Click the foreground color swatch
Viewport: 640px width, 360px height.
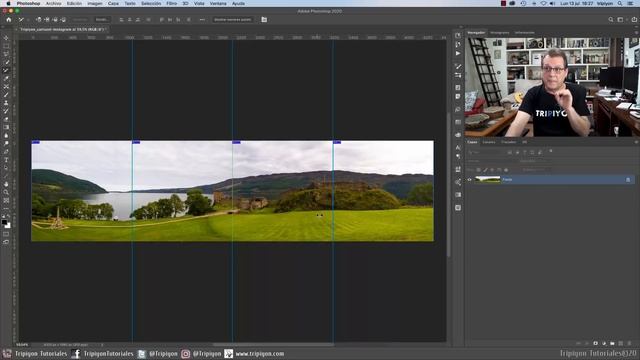coord(4,222)
